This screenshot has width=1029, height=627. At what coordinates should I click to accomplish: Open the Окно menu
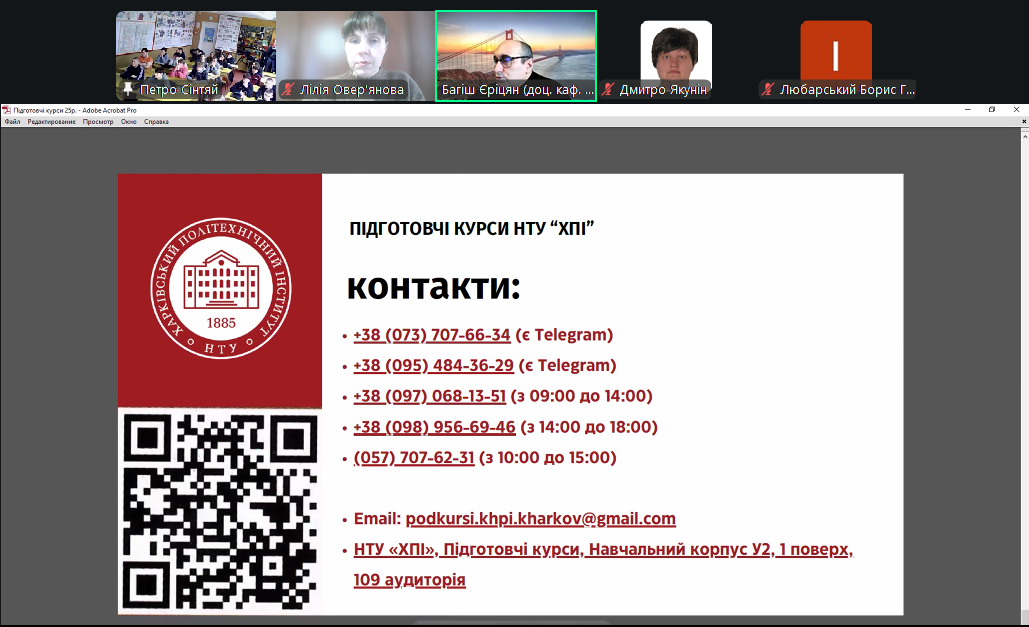(x=129, y=121)
